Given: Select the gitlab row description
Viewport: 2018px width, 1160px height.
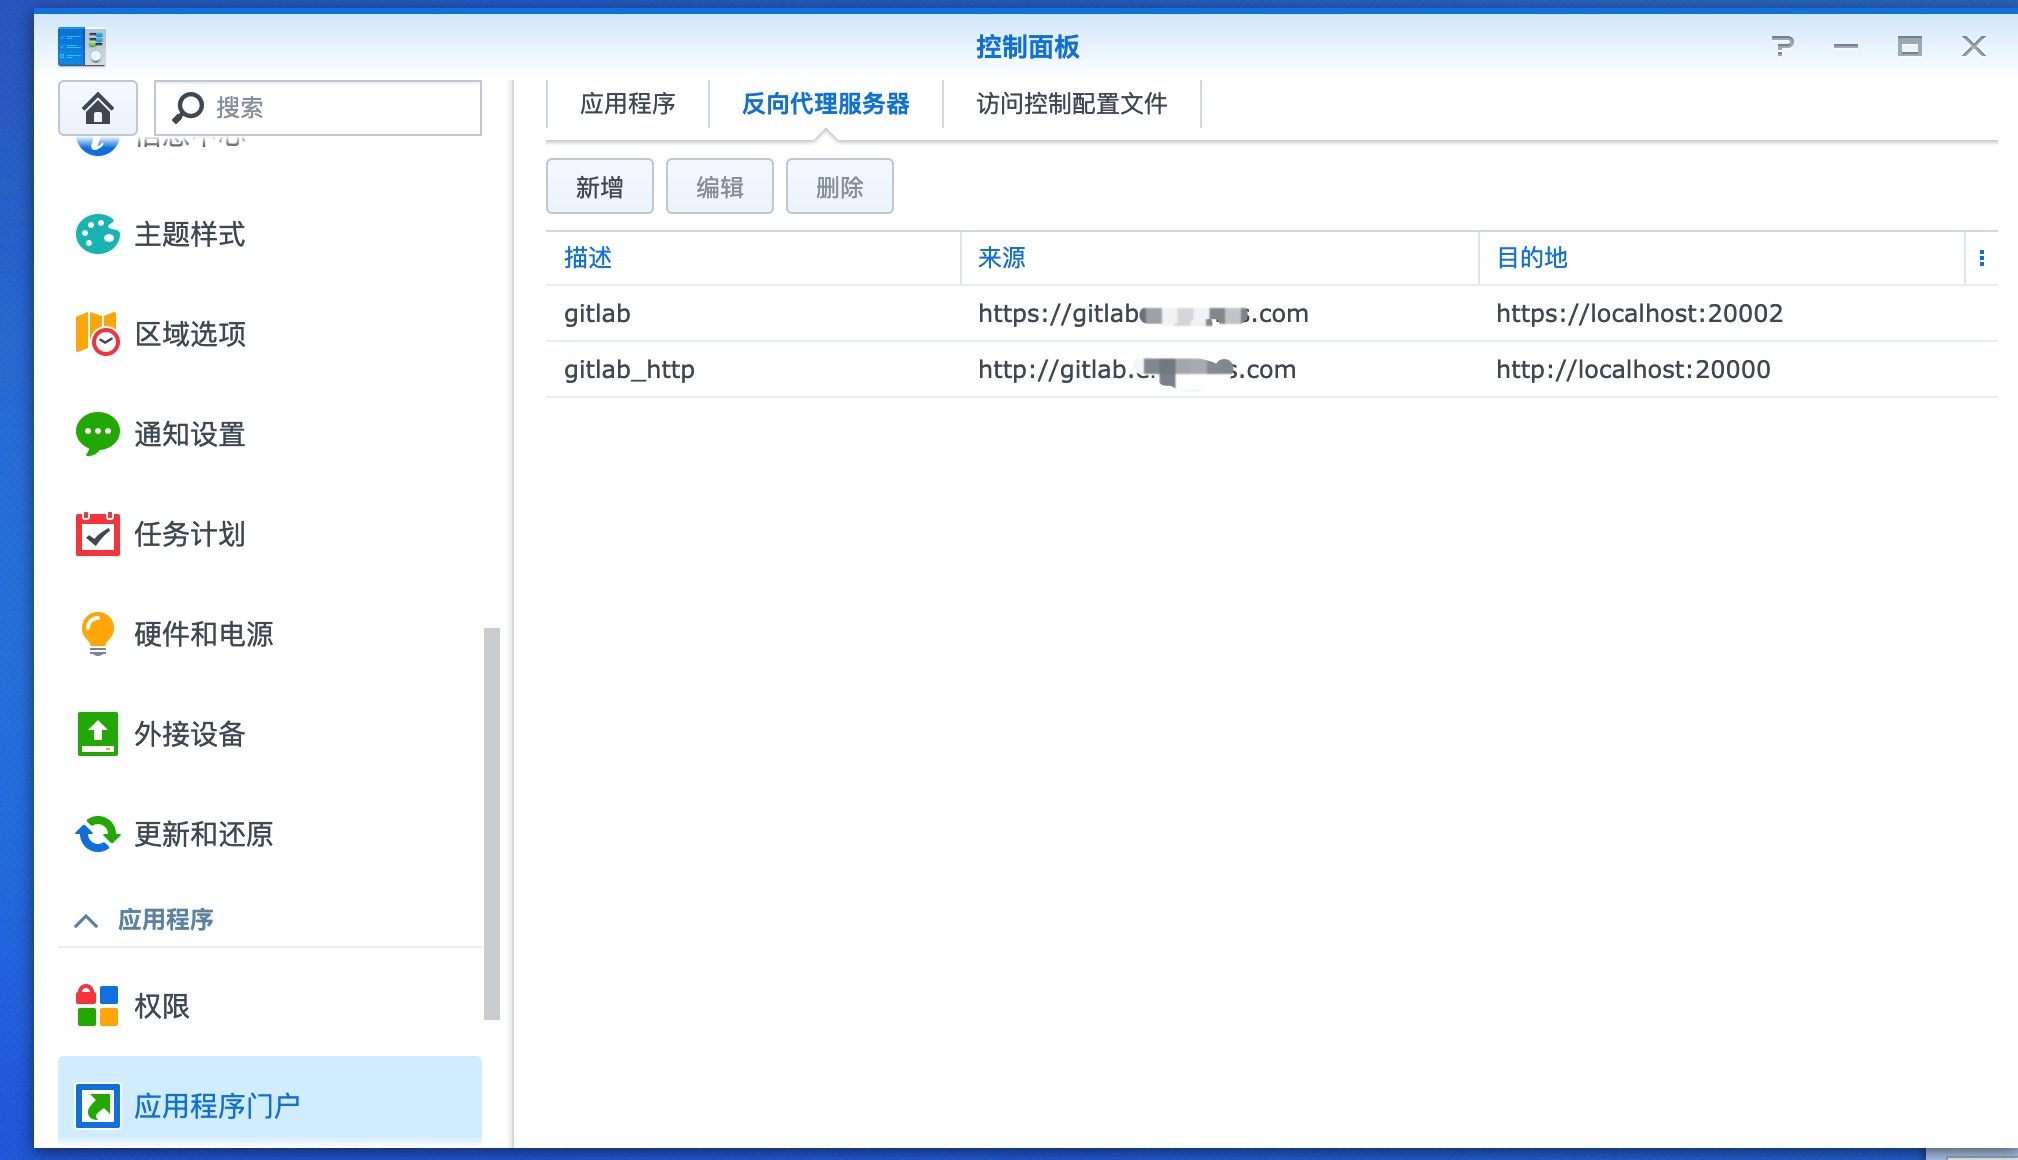Looking at the screenshot, I should click(597, 314).
